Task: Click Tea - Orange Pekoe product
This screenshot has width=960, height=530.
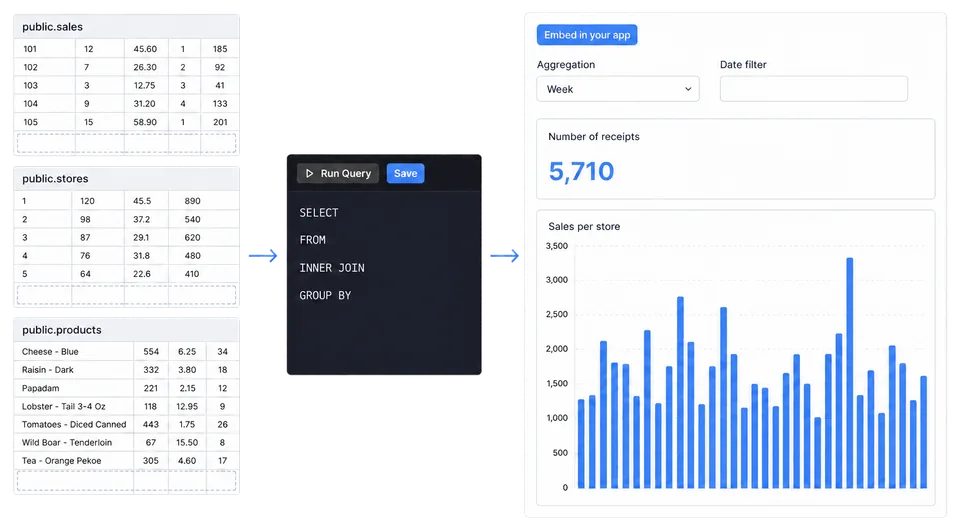Action: [61, 461]
